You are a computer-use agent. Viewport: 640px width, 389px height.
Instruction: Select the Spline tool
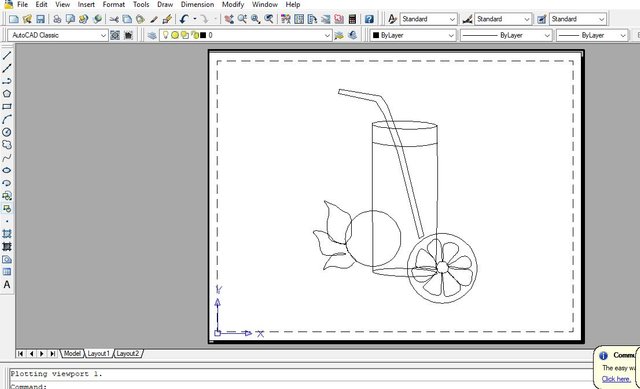pos(7,157)
